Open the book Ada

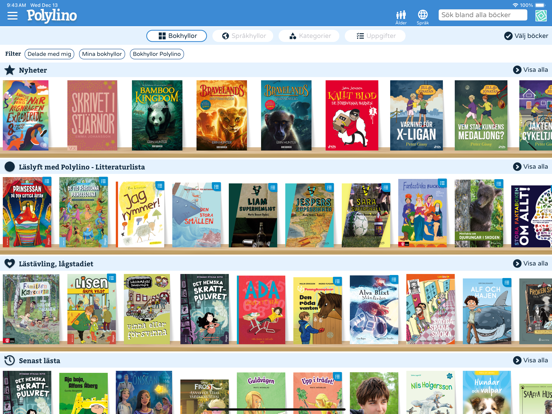click(x=261, y=310)
